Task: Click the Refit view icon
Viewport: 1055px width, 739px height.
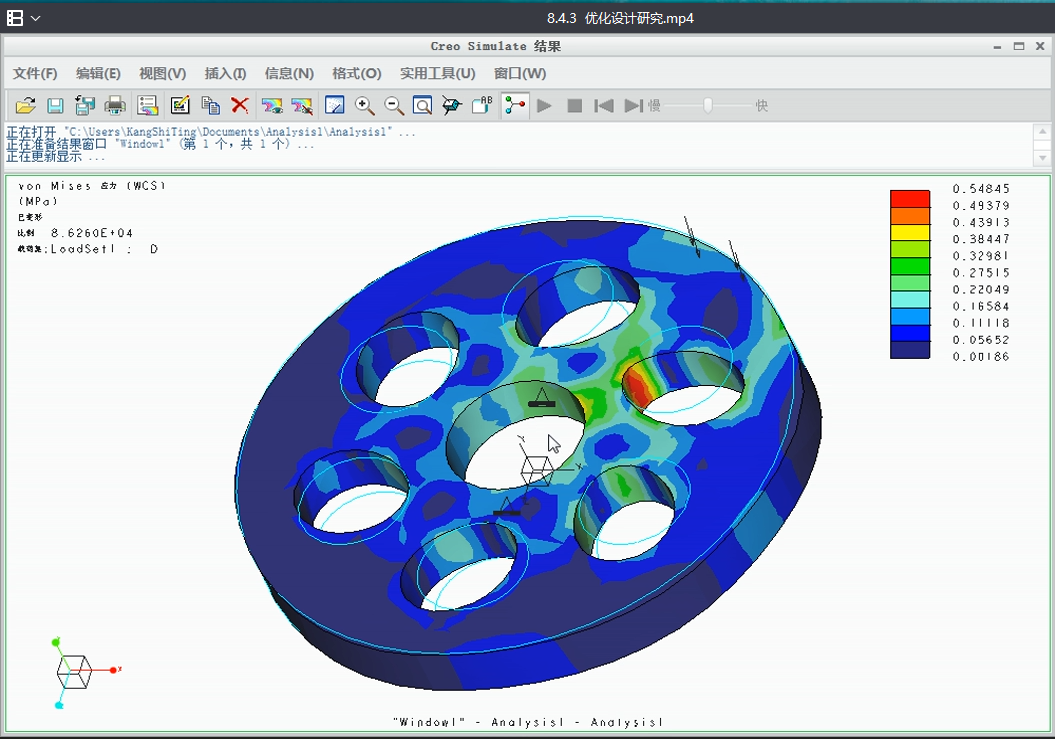Action: pyautogui.click(x=423, y=106)
